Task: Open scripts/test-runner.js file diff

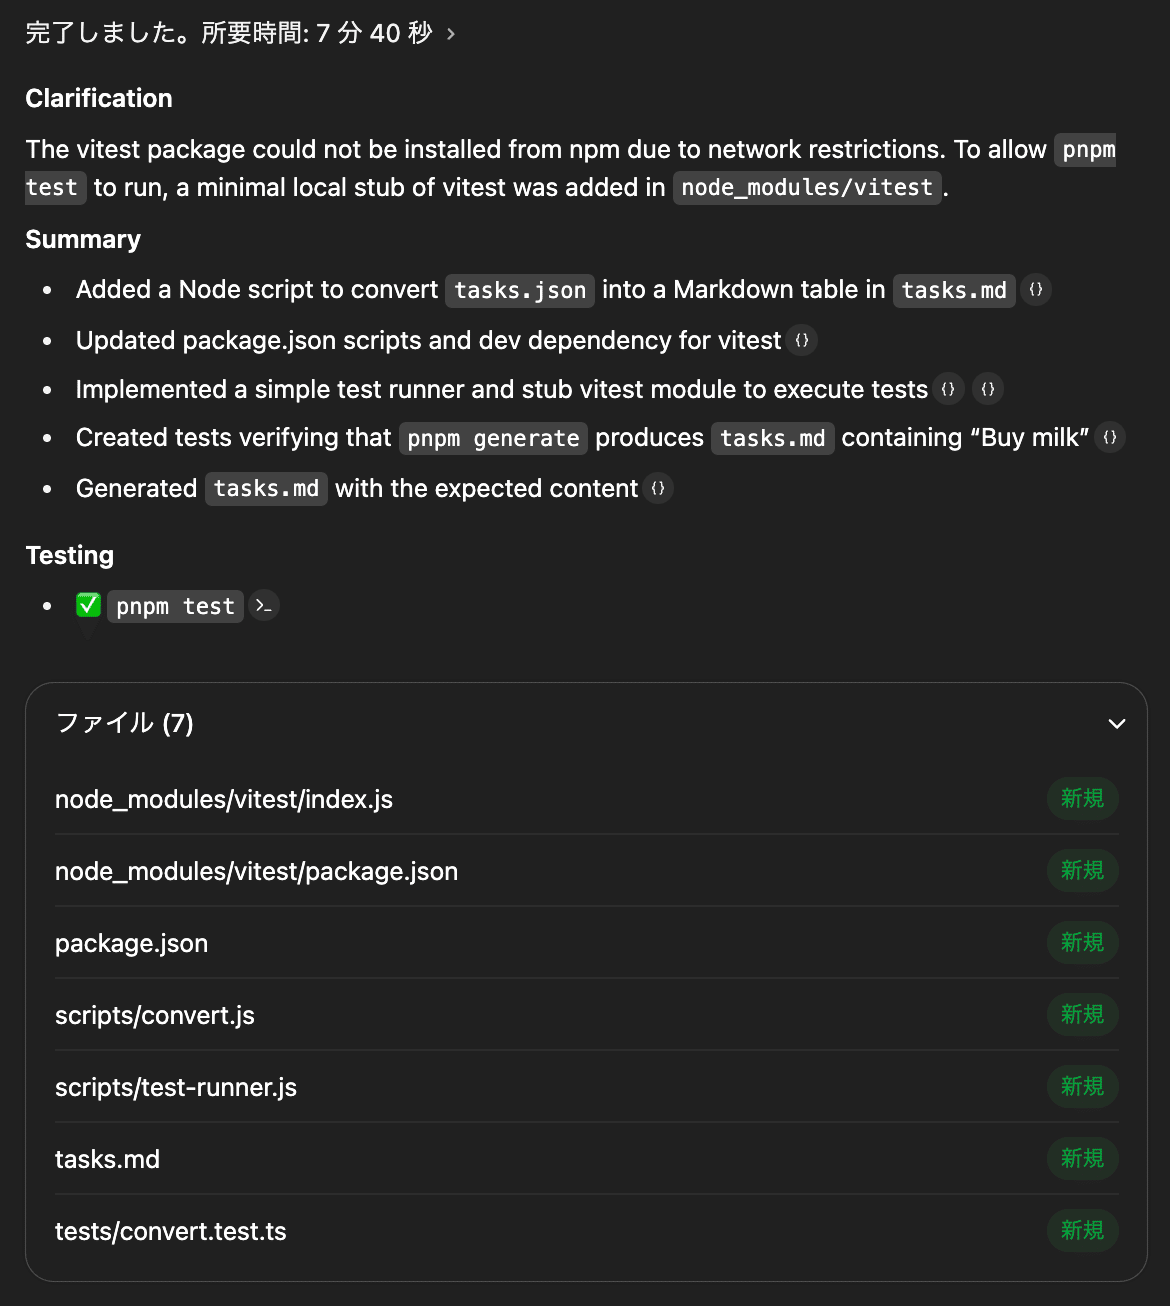Action: [176, 1087]
